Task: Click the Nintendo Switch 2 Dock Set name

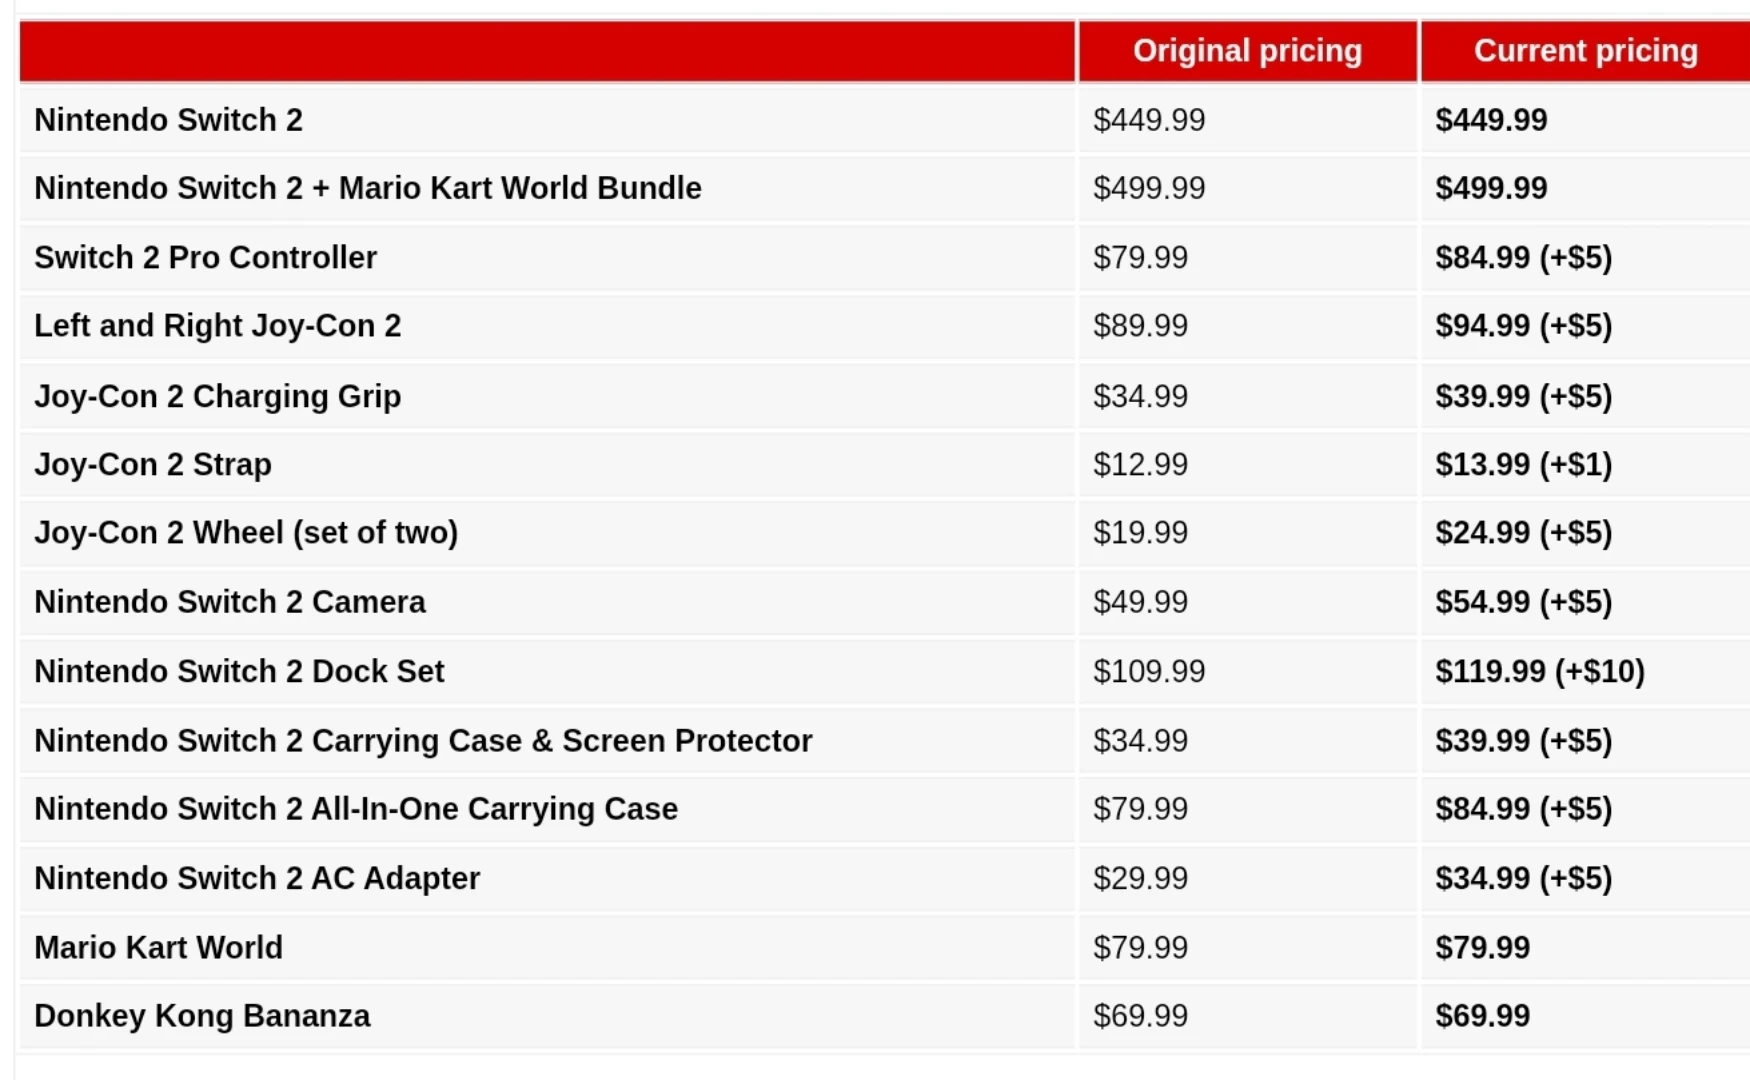Action: coord(240,671)
